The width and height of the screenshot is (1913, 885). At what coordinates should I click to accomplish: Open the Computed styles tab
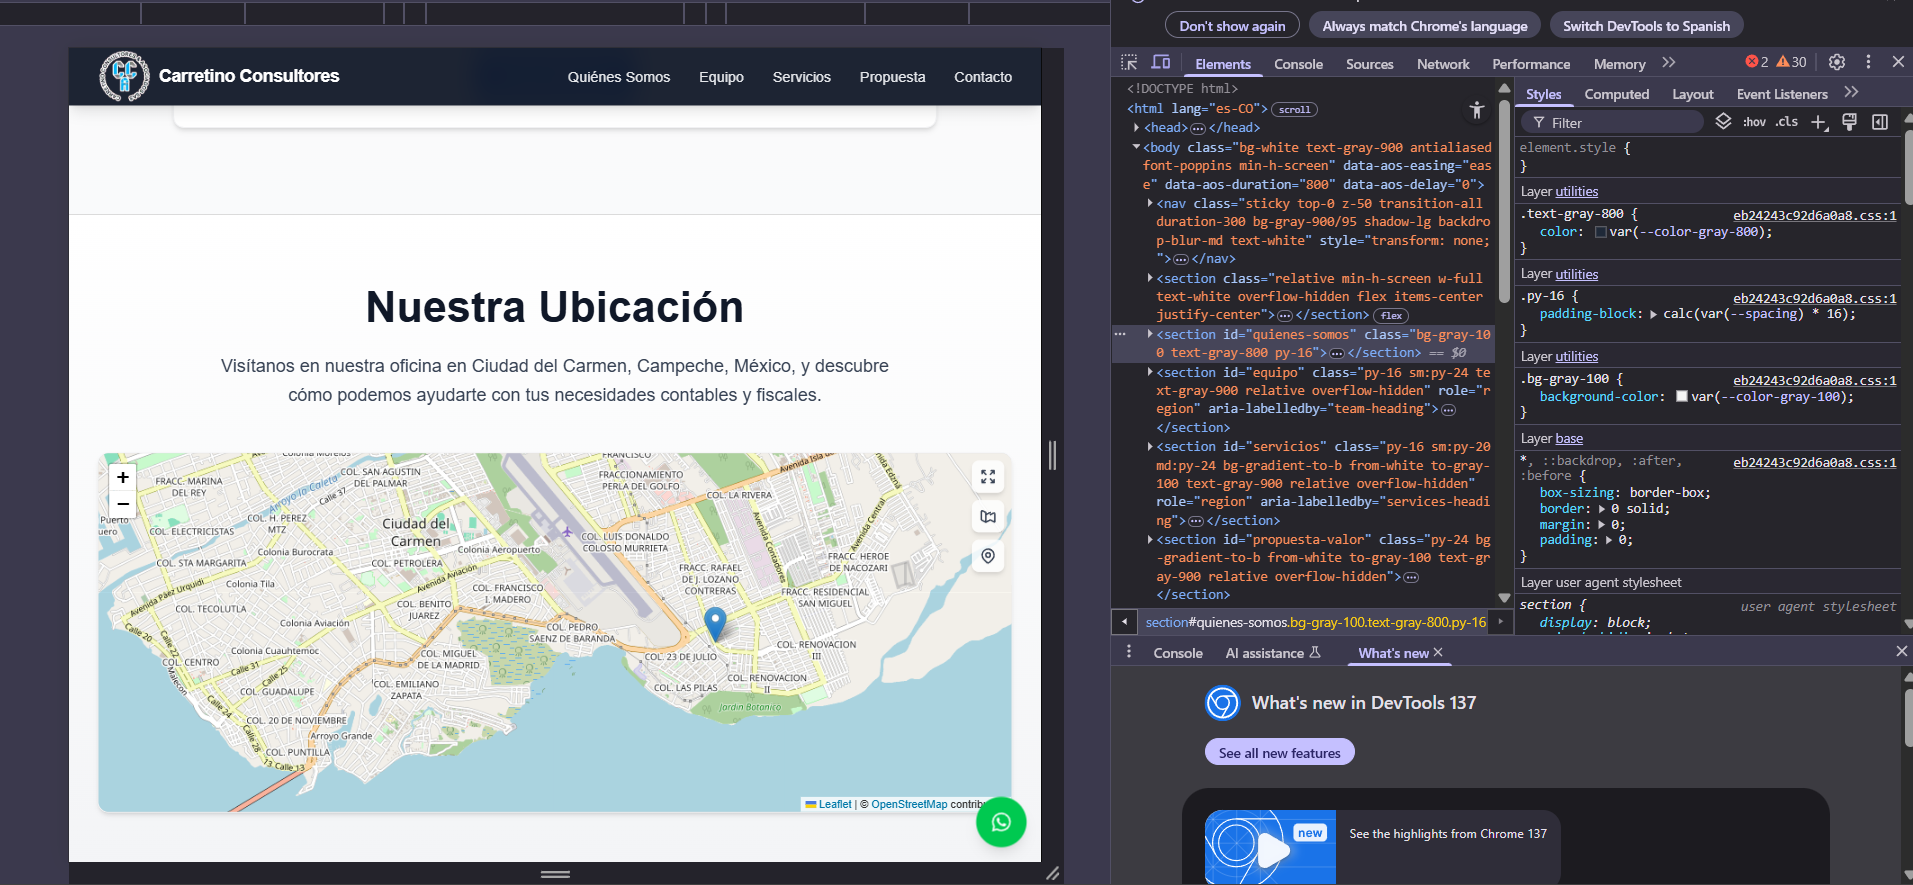[x=1616, y=94]
